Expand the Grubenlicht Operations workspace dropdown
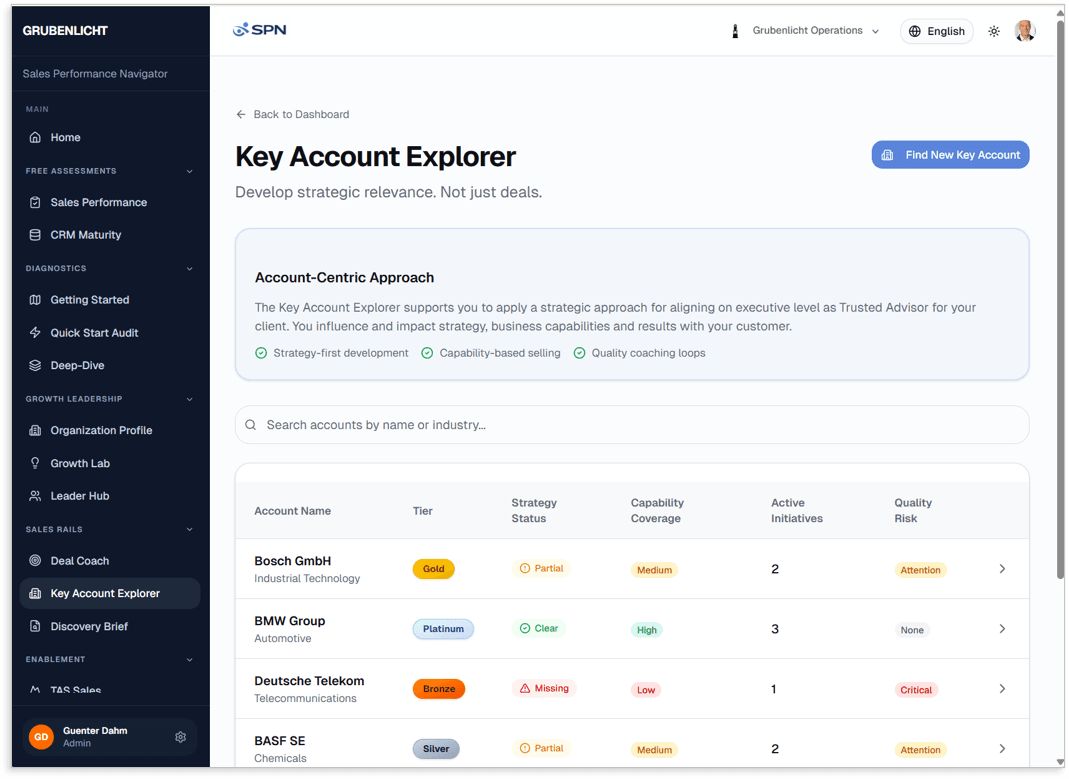The width and height of the screenshot is (1069, 779). click(812, 31)
